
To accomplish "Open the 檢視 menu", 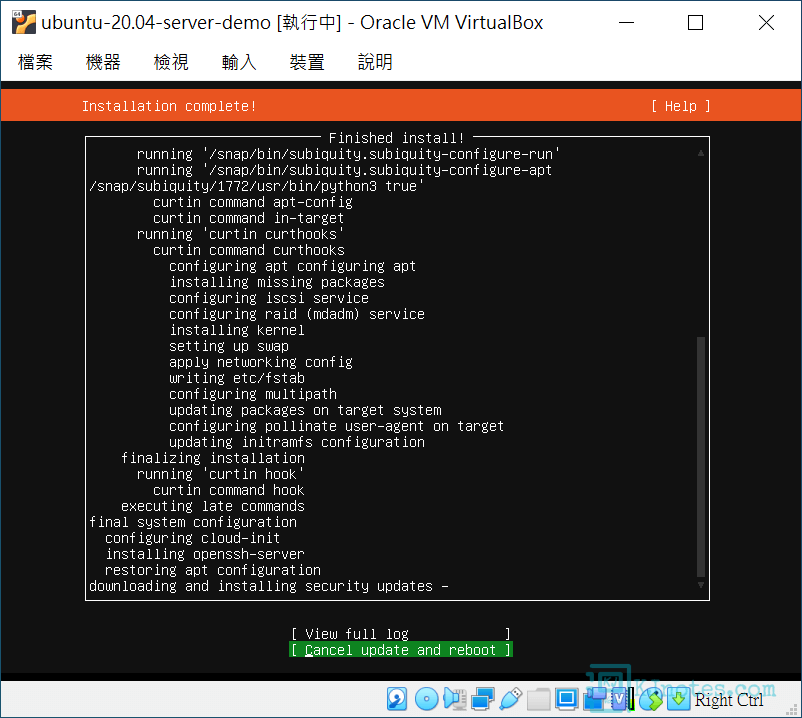I will point(171,62).
